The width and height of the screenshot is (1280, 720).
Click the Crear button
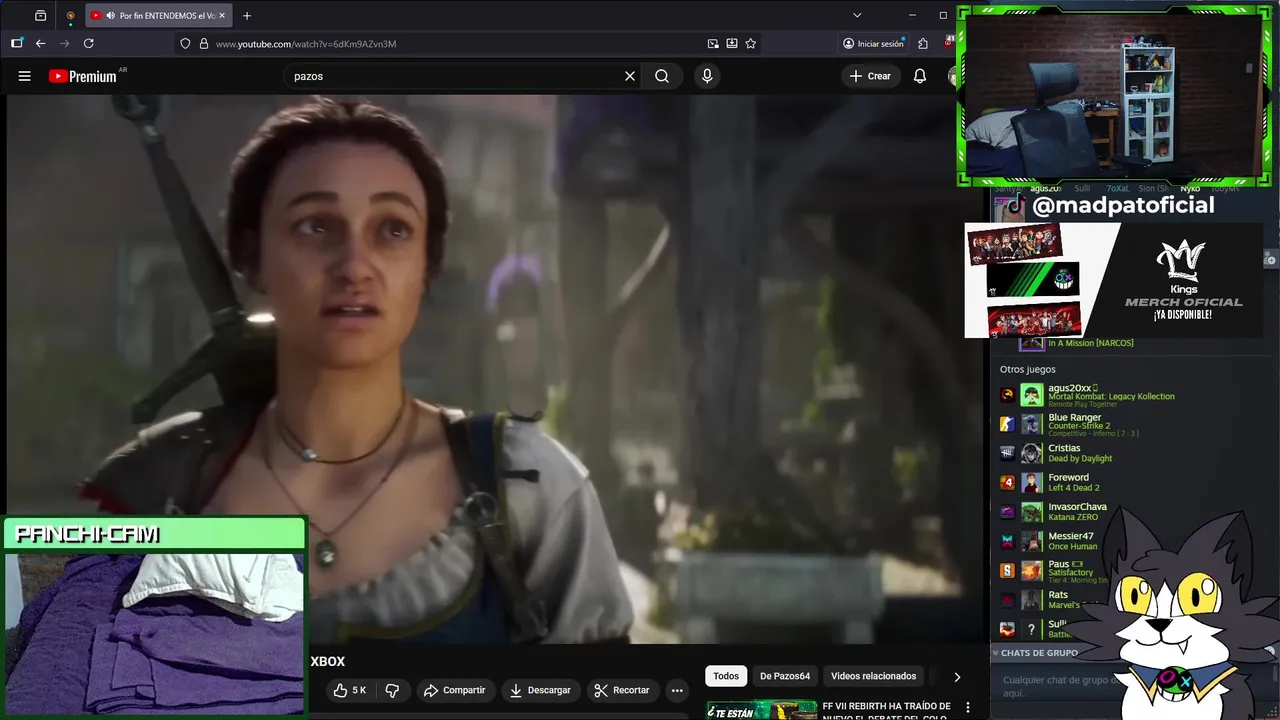tap(870, 76)
